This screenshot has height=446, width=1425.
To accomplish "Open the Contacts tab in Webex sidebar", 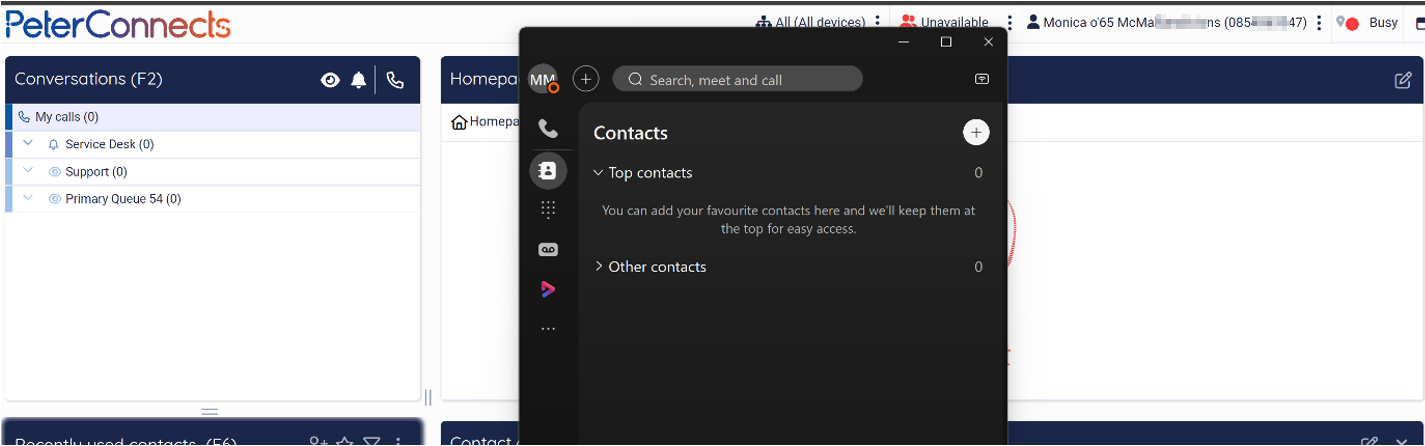I will pos(548,171).
